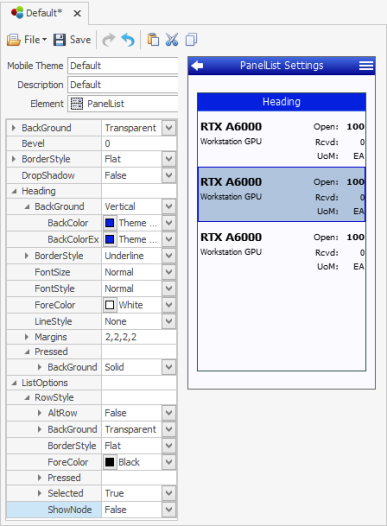Screen dimensions: 387x526
Task: Open the DropShadow value dropdown
Action: coord(169,175)
